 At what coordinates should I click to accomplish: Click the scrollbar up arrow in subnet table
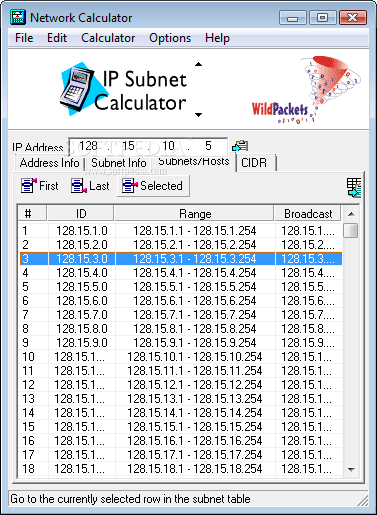click(x=351, y=214)
